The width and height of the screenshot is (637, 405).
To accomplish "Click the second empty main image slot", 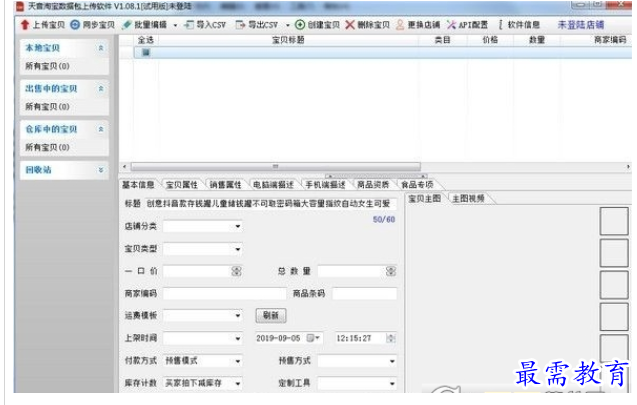I will point(614,253).
